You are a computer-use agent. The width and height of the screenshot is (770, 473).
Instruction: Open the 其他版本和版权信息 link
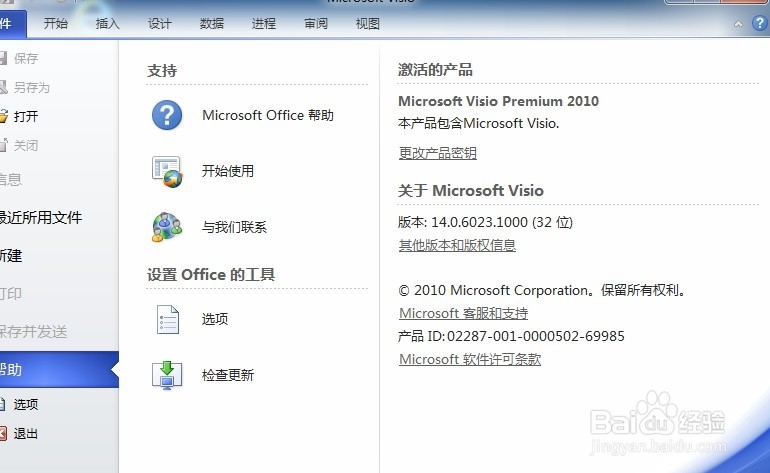coord(457,245)
